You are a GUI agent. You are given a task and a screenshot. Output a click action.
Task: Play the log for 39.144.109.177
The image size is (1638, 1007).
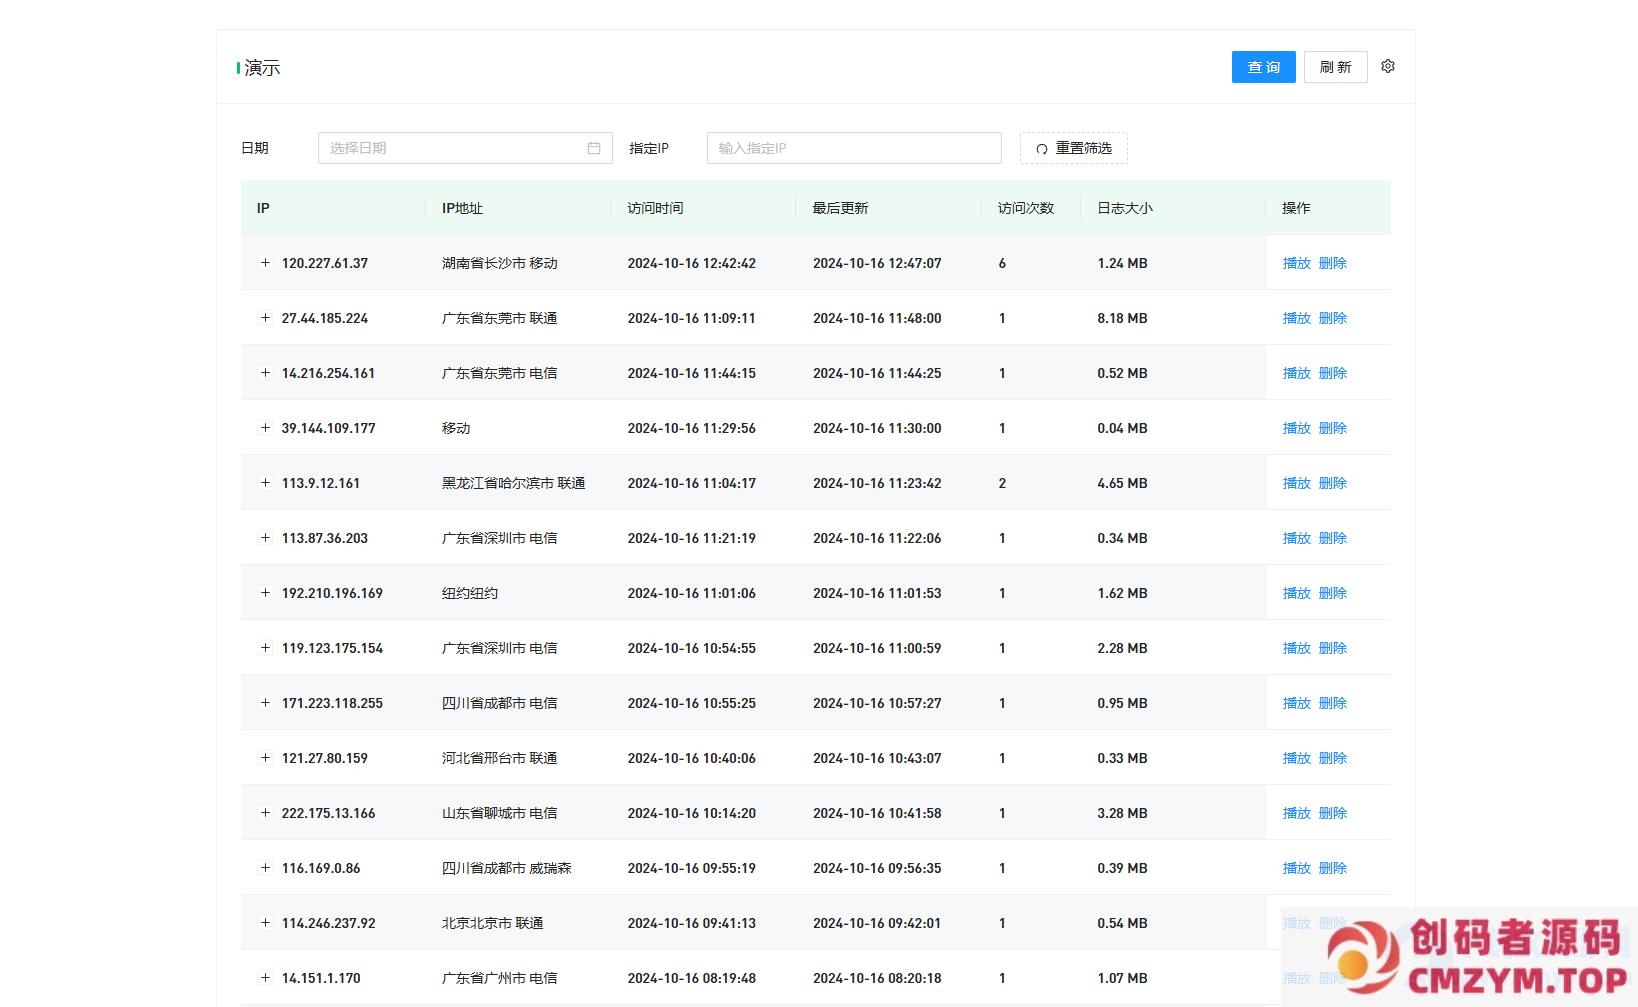pyautogui.click(x=1296, y=428)
